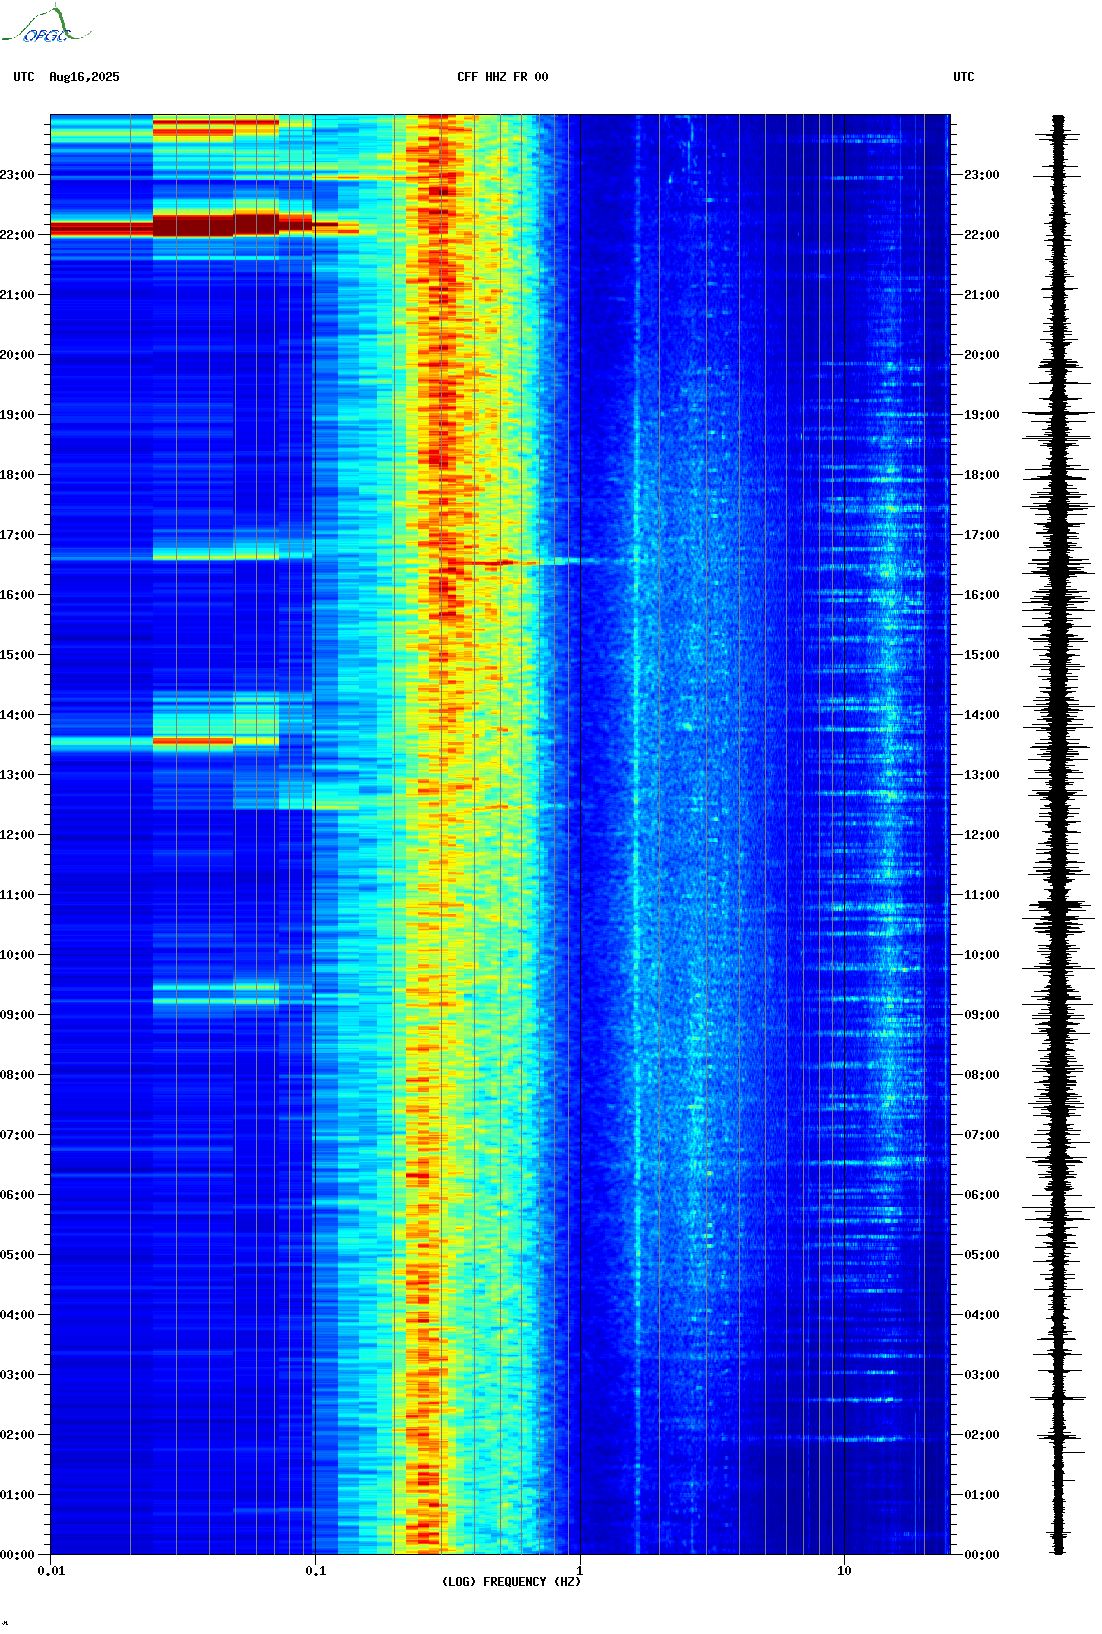1102x1634 pixels.
Task: Click the date text Aug16,2025
Action: 84,77
